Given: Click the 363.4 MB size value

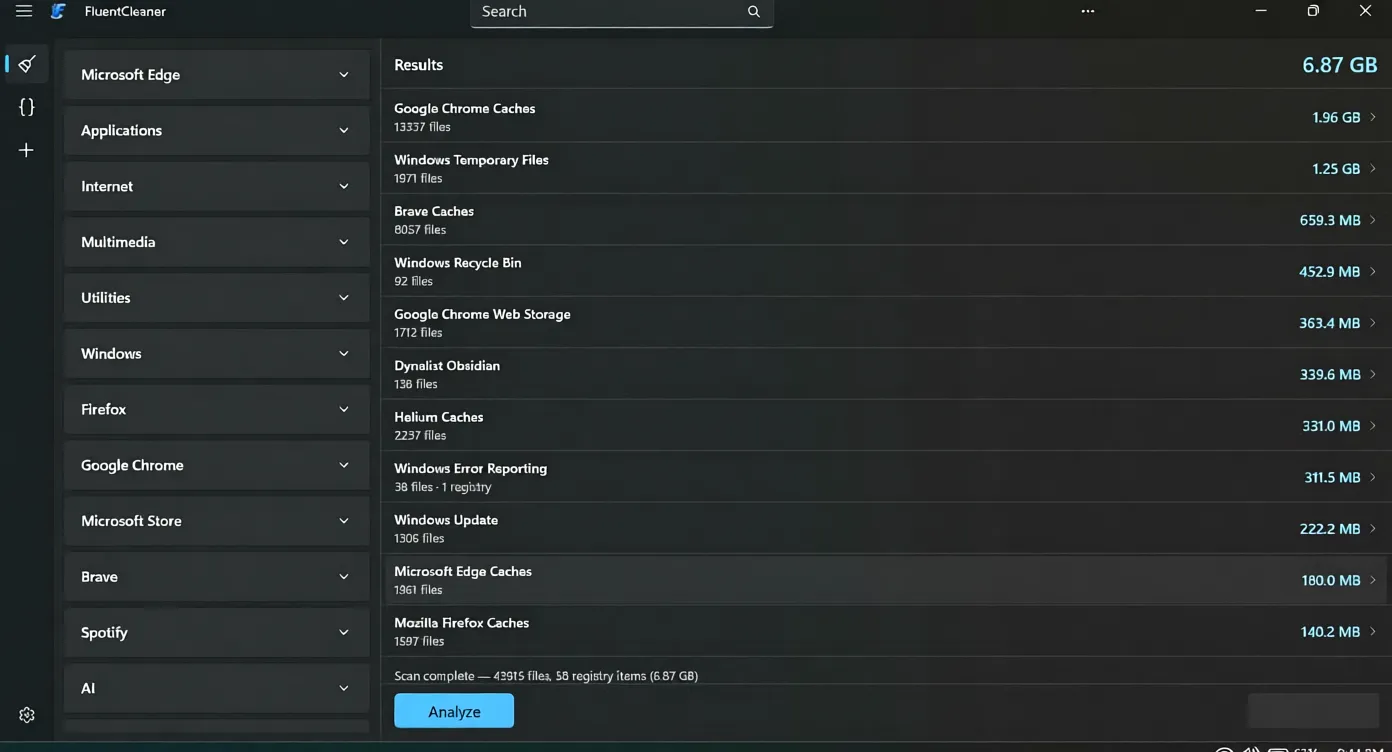Looking at the screenshot, I should pos(1330,323).
